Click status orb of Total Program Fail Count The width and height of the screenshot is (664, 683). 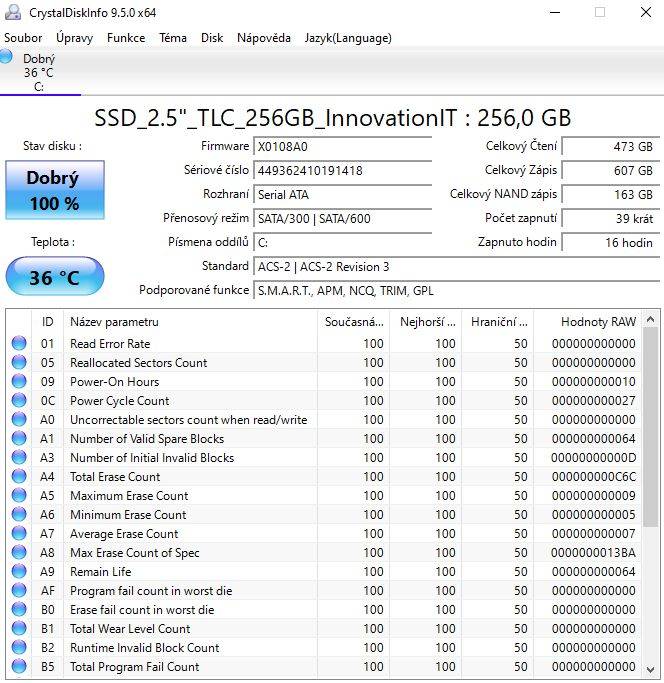(x=19, y=666)
